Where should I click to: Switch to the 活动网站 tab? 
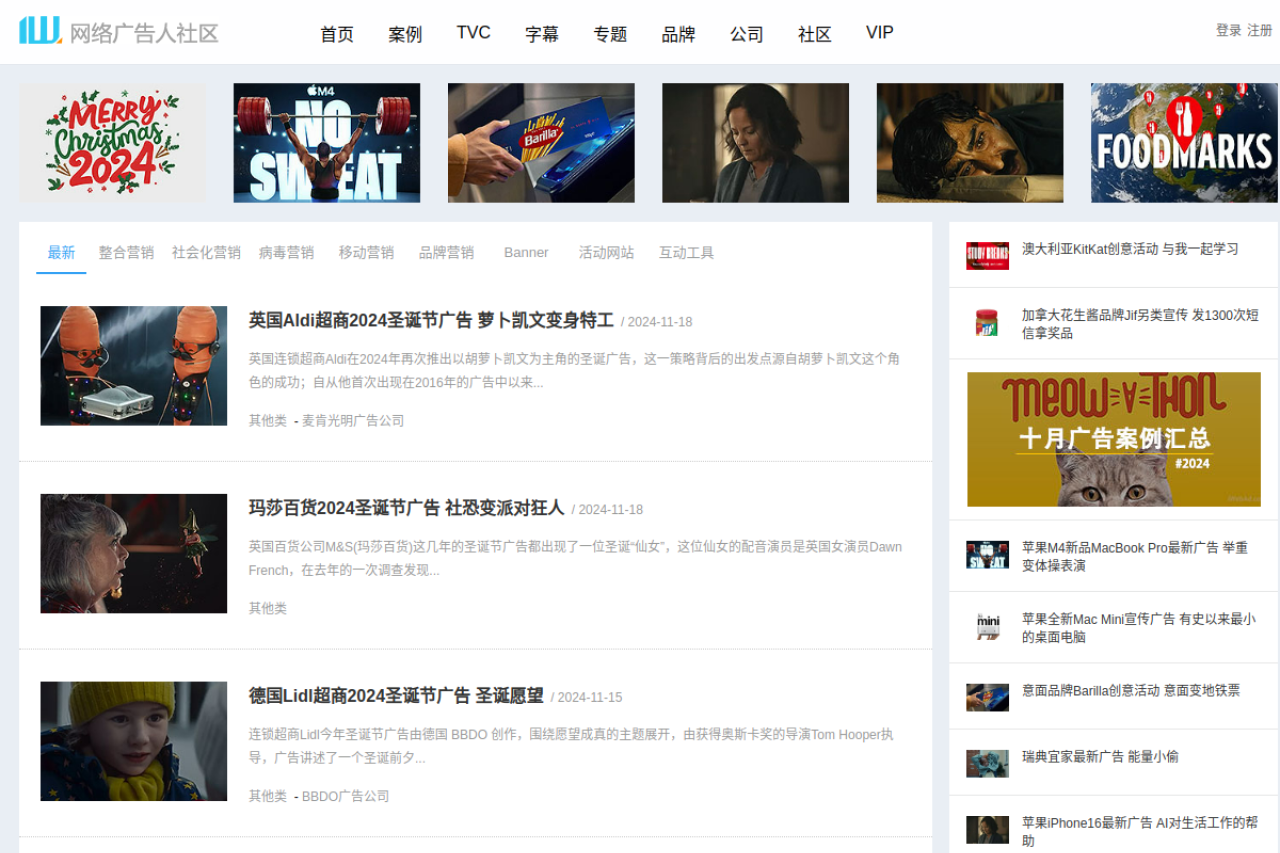606,253
